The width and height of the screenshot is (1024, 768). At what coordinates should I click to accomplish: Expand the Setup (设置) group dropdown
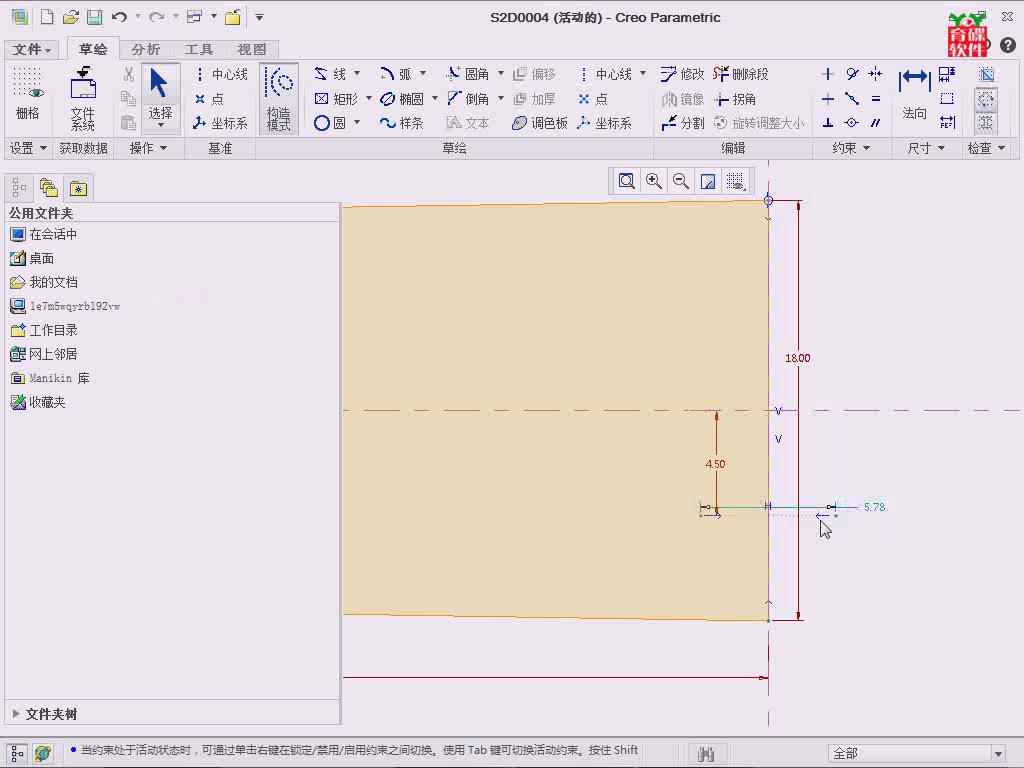(27, 148)
